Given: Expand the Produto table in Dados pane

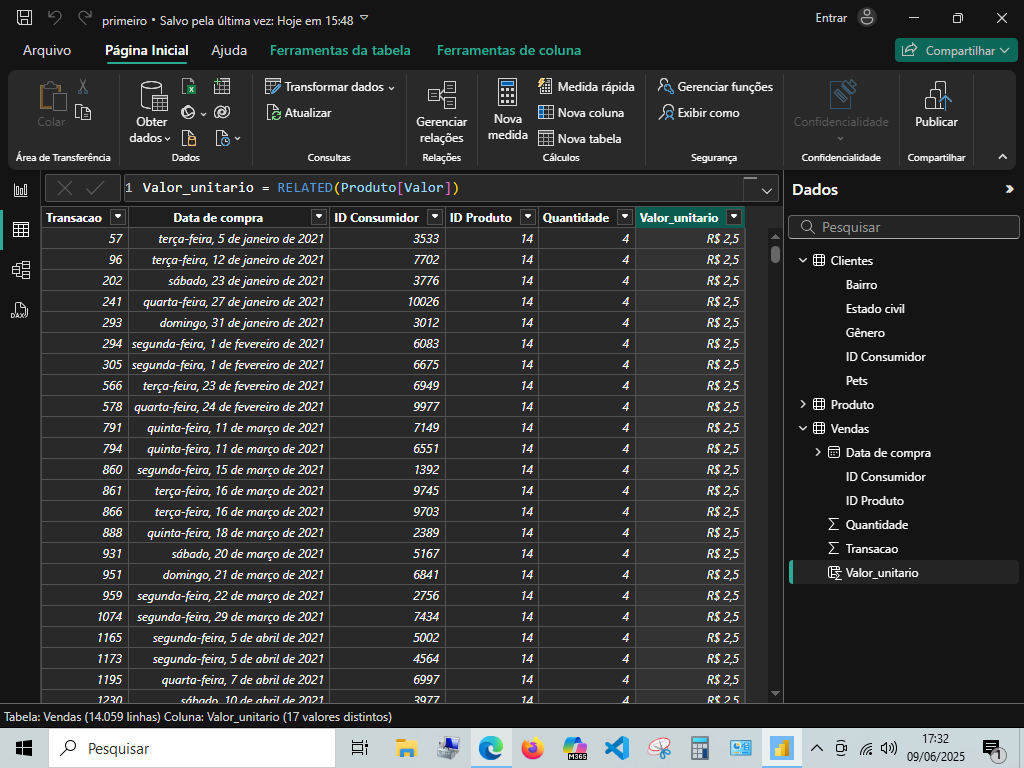Looking at the screenshot, I should pos(803,404).
